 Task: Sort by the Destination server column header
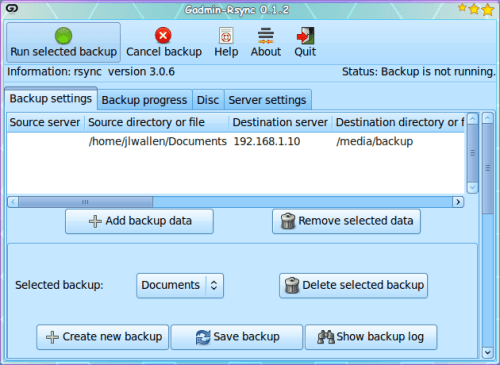[280, 122]
